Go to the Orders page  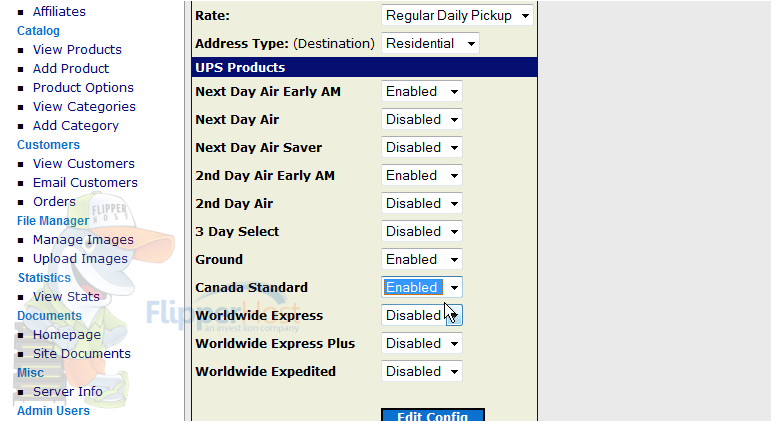pyautogui.click(x=54, y=201)
